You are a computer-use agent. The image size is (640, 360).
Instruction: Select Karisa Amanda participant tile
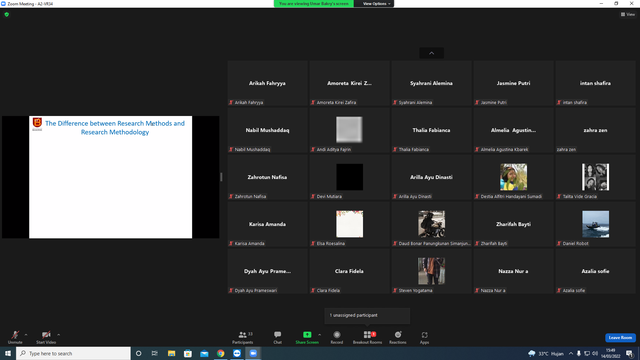pyautogui.click(x=267, y=224)
